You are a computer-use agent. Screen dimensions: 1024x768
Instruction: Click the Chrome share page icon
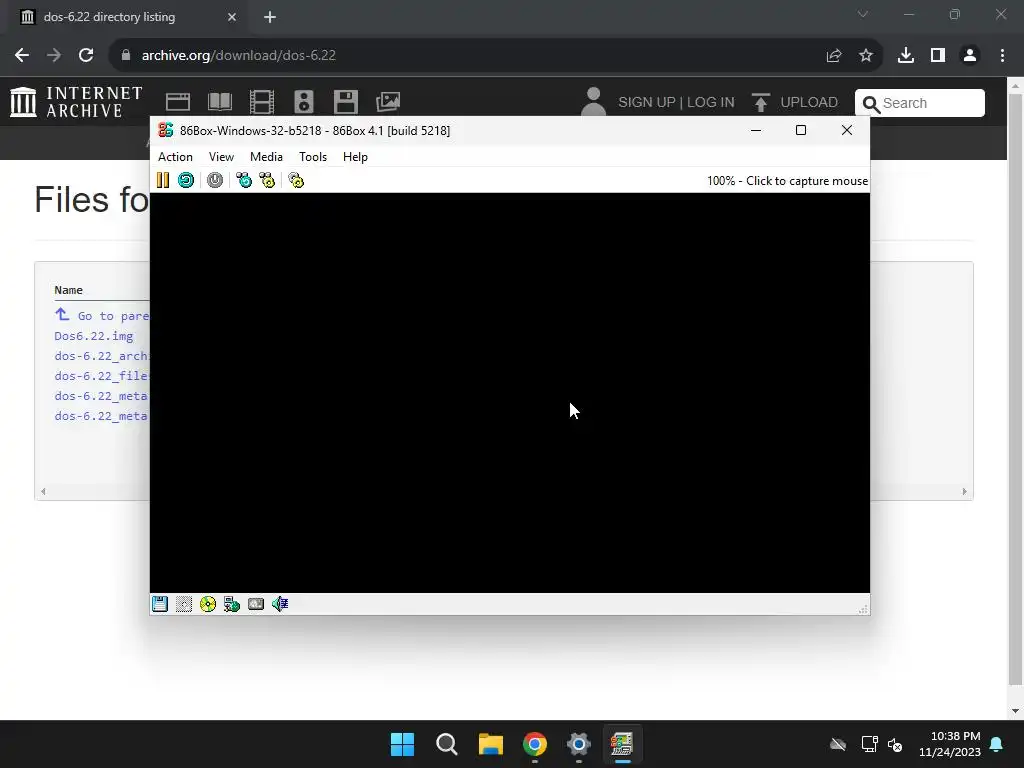click(834, 56)
